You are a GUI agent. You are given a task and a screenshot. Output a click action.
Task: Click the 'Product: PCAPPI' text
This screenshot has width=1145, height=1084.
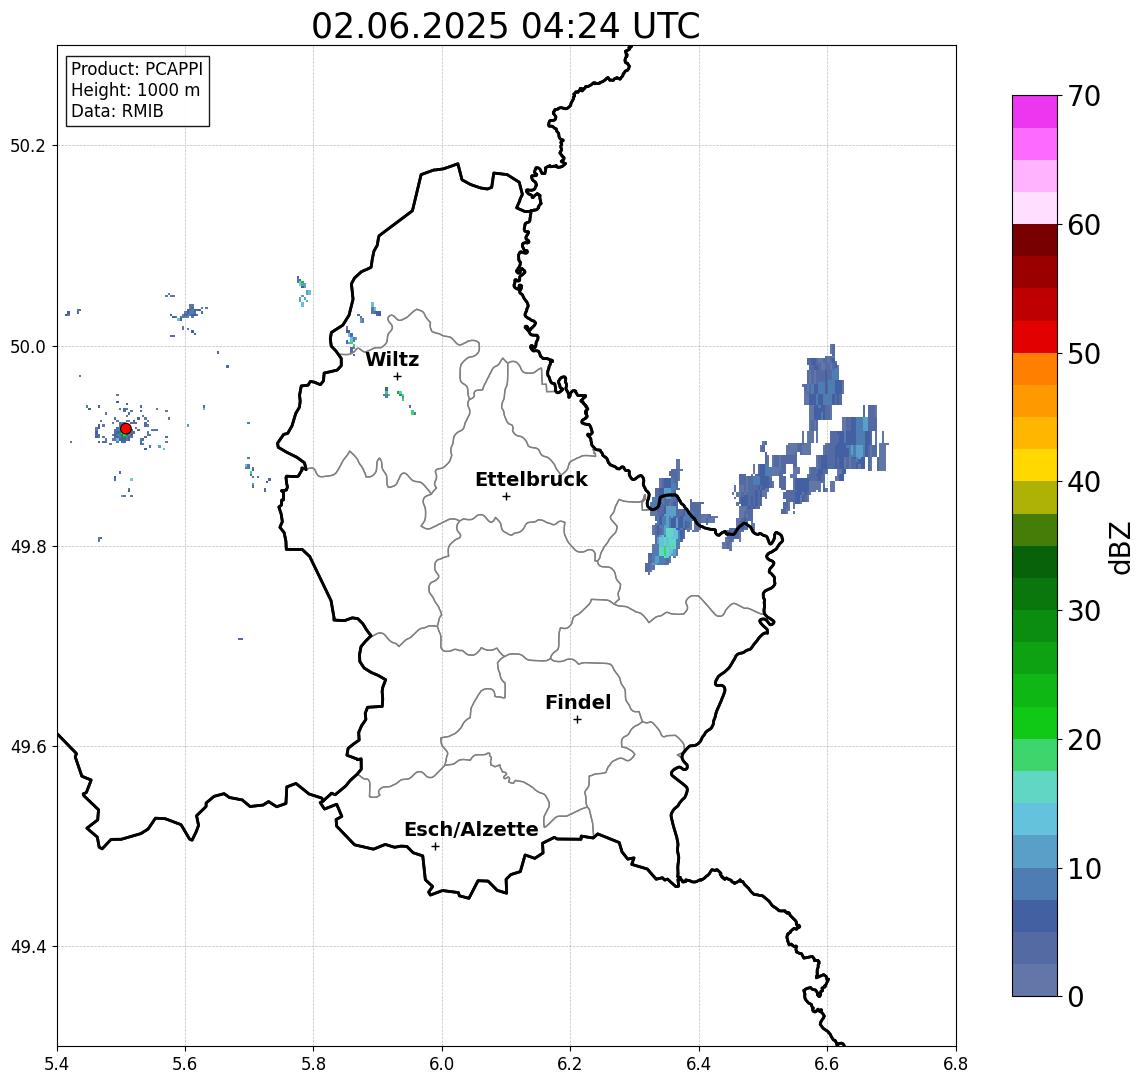pyautogui.click(x=137, y=69)
